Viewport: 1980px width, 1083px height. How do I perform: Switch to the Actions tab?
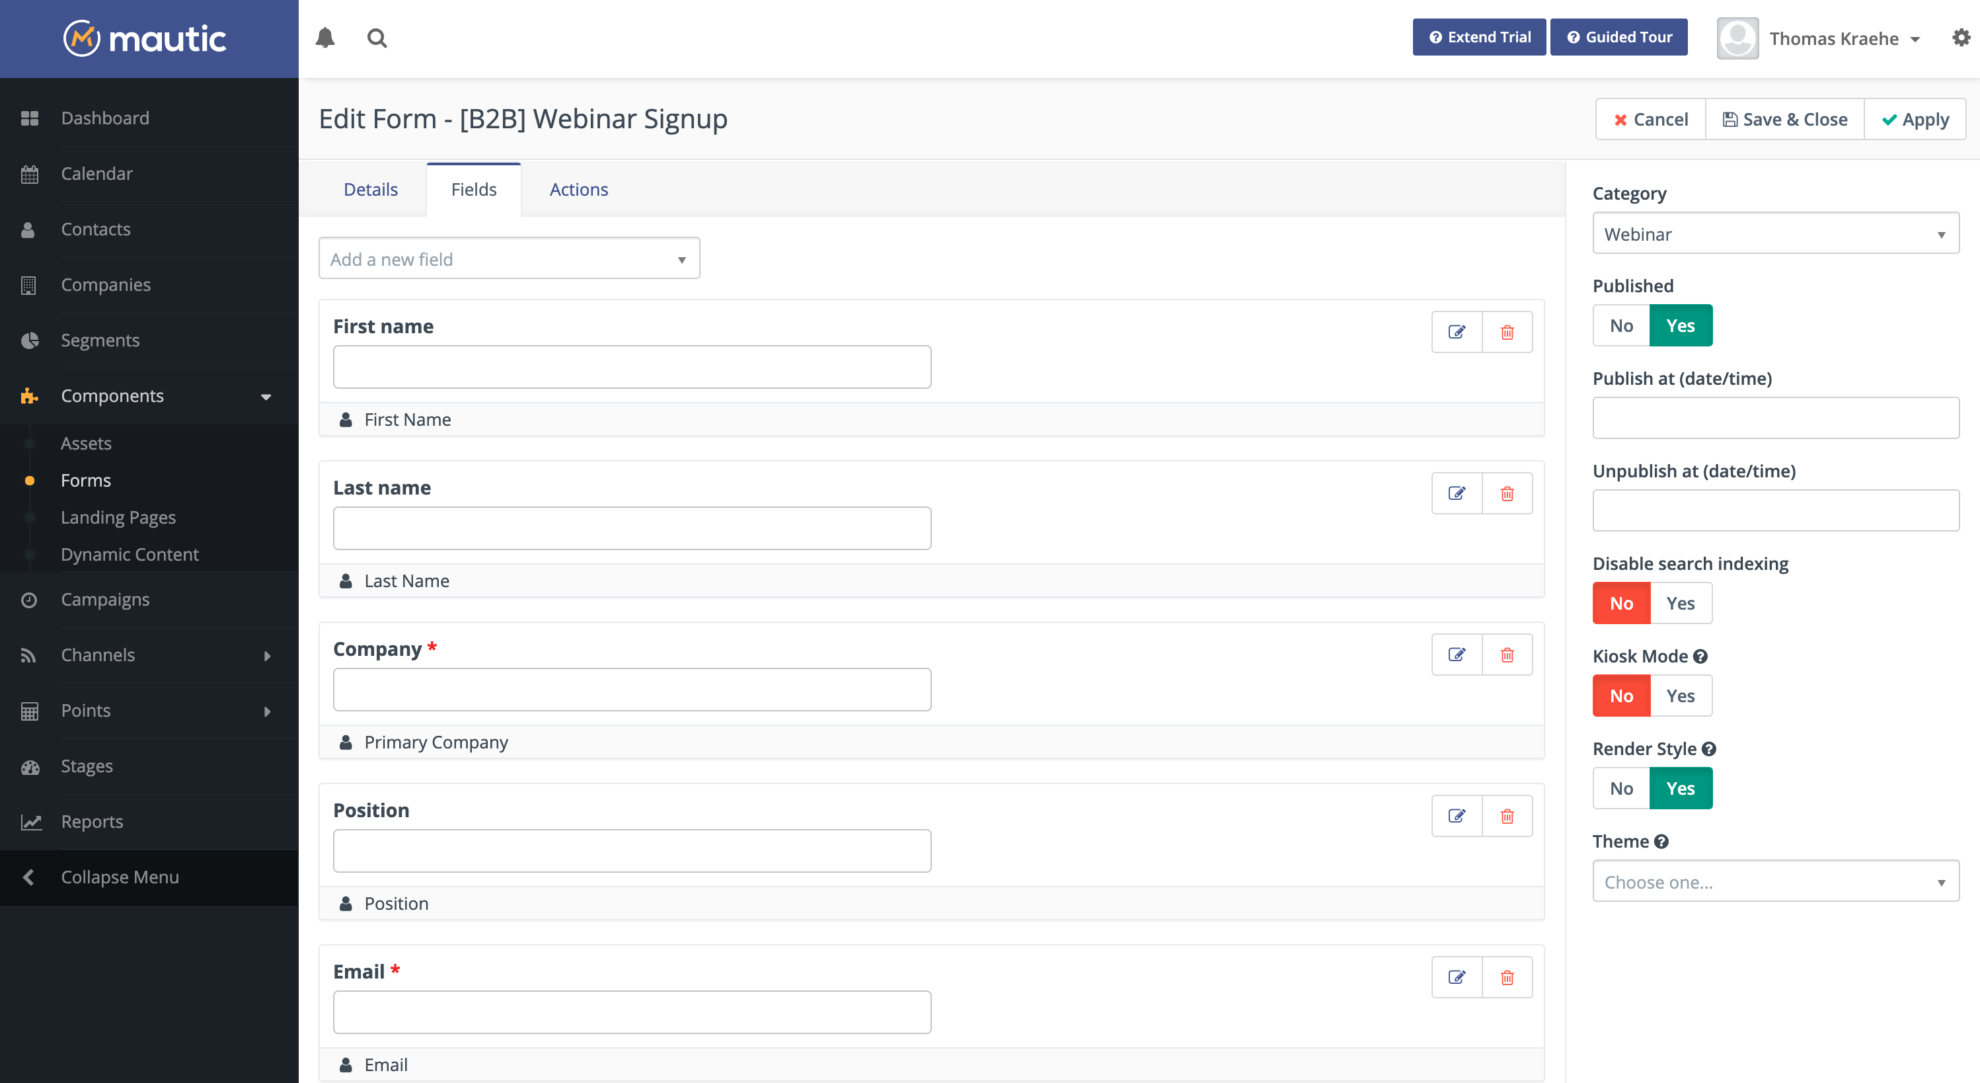coord(578,189)
